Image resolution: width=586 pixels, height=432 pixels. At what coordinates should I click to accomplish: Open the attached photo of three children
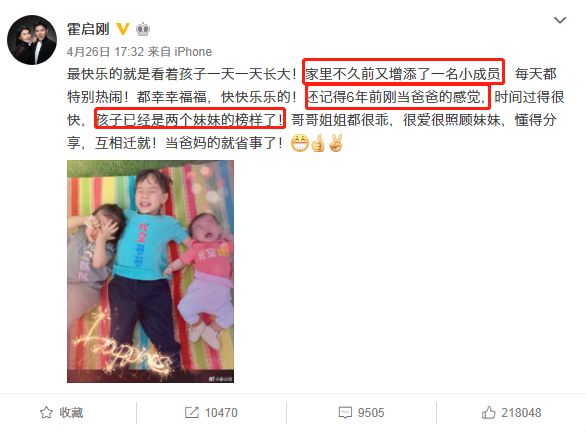(x=150, y=271)
